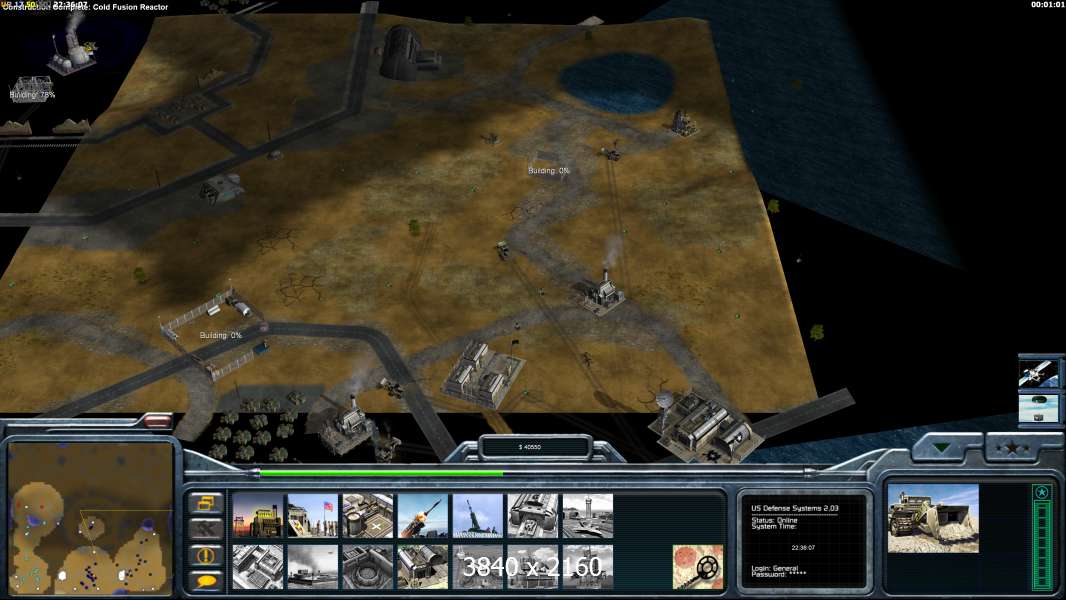
Task: Select the dozer on the dirt path
Action: coord(502,250)
